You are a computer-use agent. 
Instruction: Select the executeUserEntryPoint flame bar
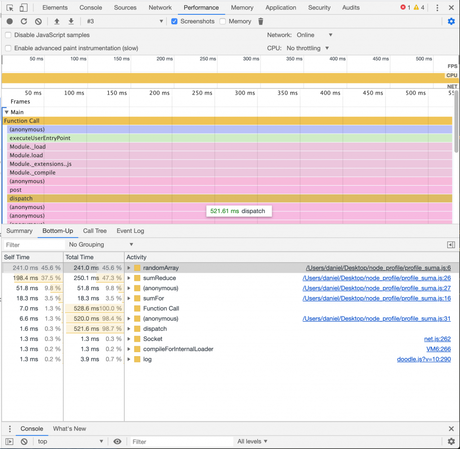(x=229, y=138)
